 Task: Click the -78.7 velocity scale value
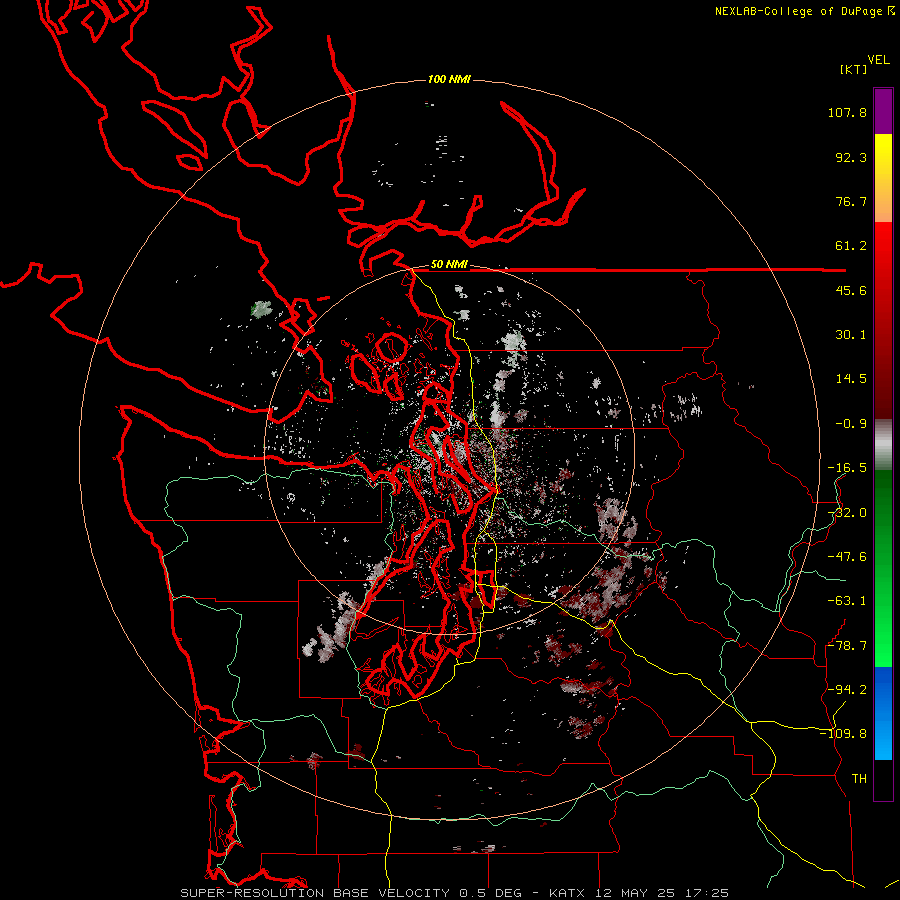pyautogui.click(x=847, y=646)
